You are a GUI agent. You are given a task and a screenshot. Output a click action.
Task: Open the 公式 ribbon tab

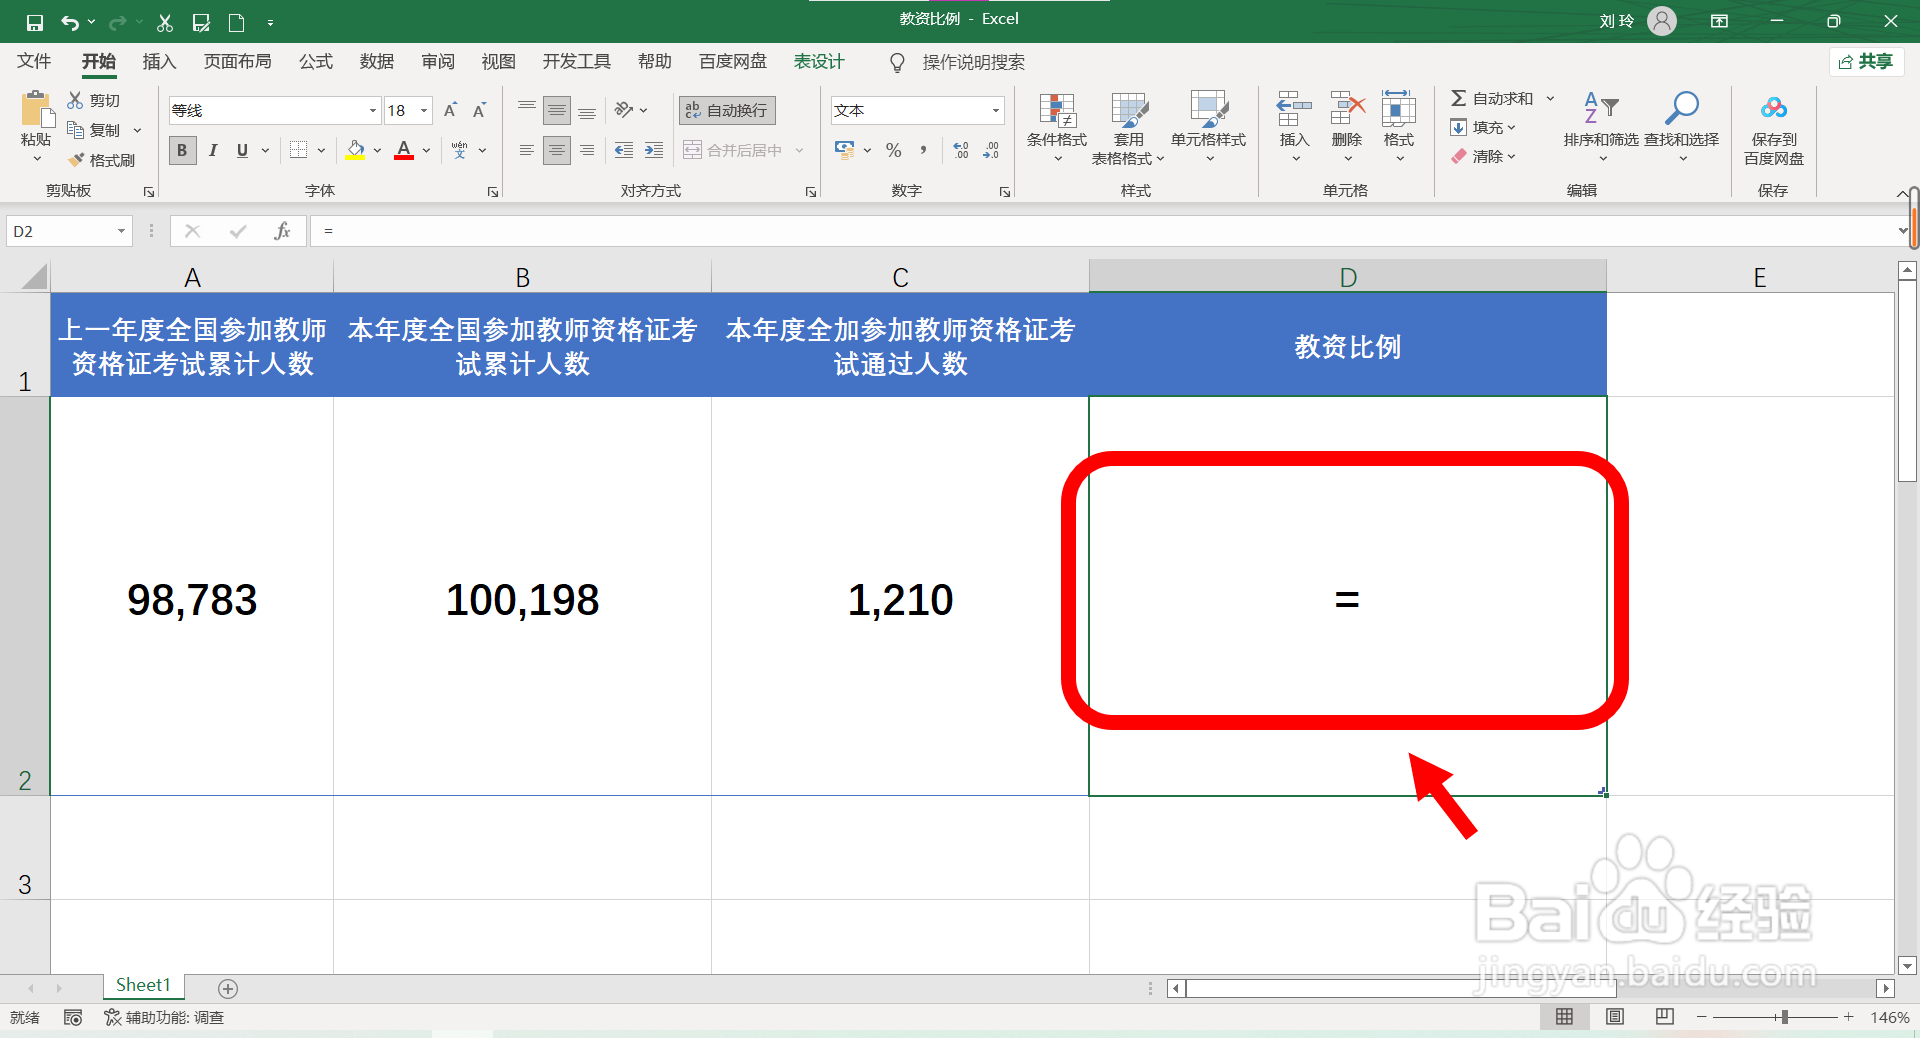(x=315, y=61)
